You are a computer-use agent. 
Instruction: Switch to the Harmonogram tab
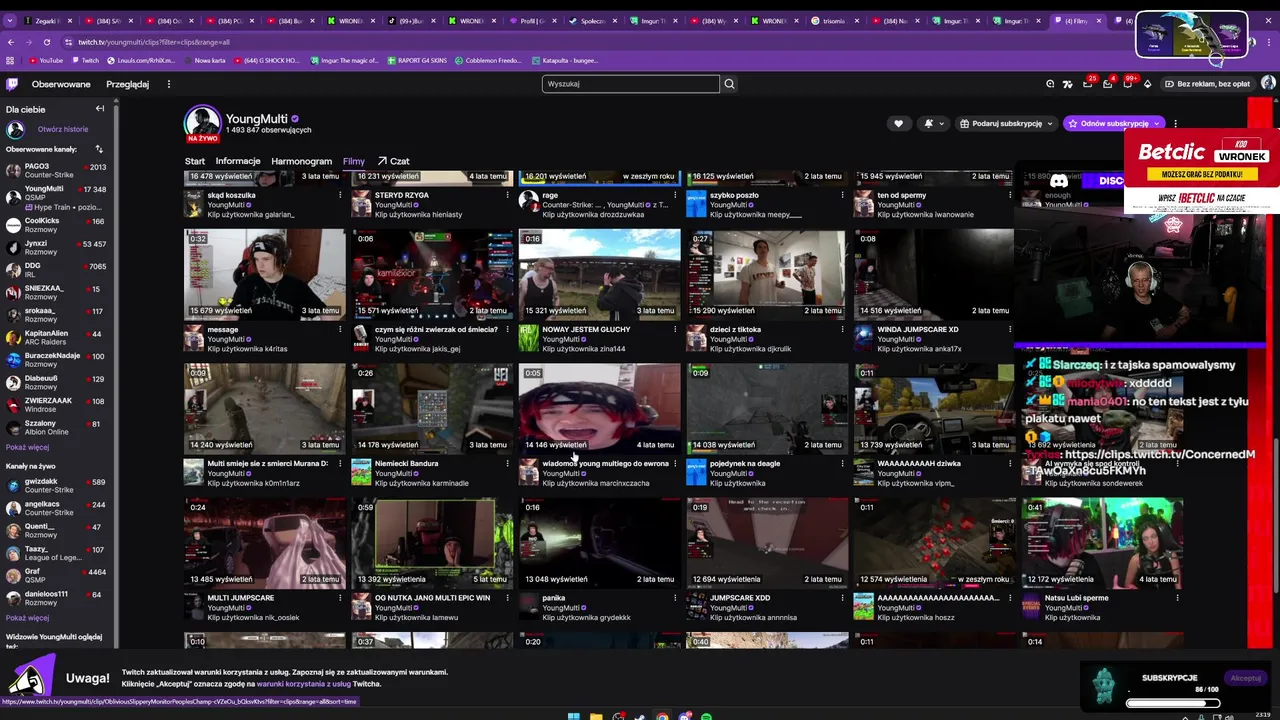click(x=301, y=161)
